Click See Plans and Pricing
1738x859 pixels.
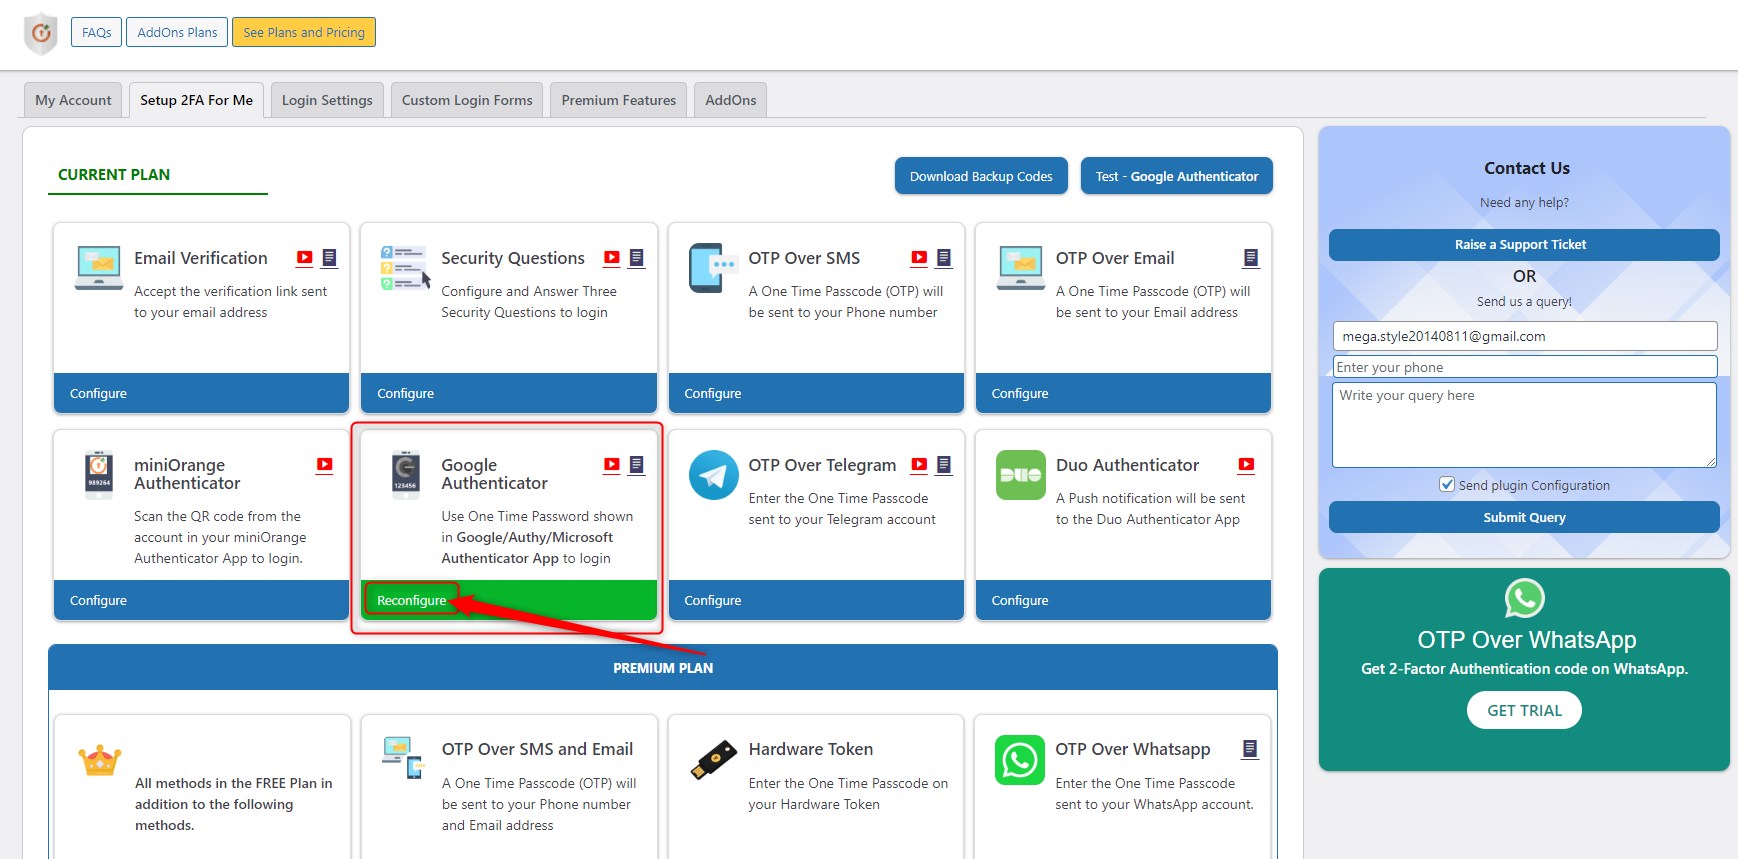[304, 32]
